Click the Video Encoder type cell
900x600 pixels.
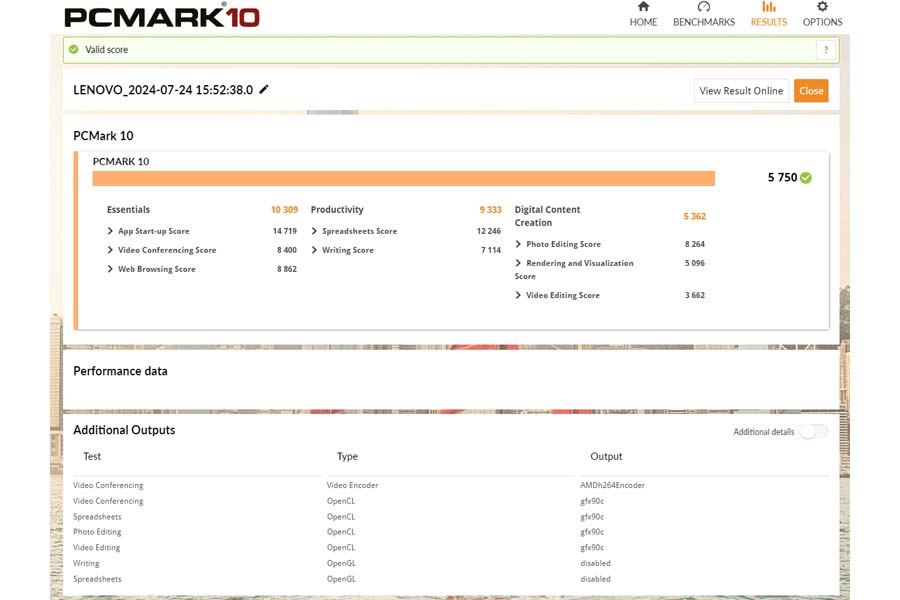(x=352, y=485)
